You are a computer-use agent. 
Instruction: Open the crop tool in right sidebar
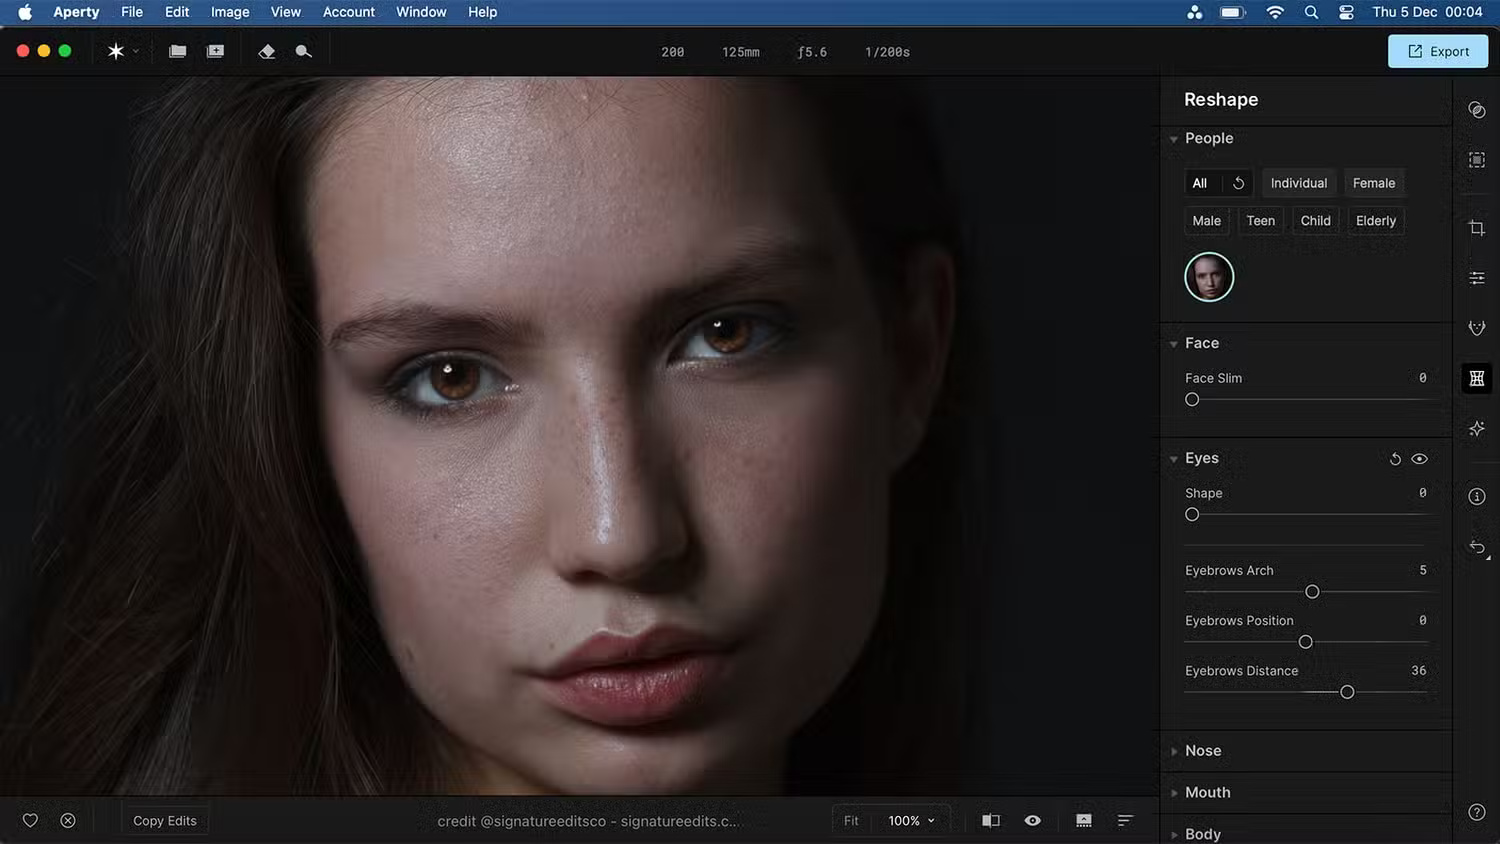1476,228
